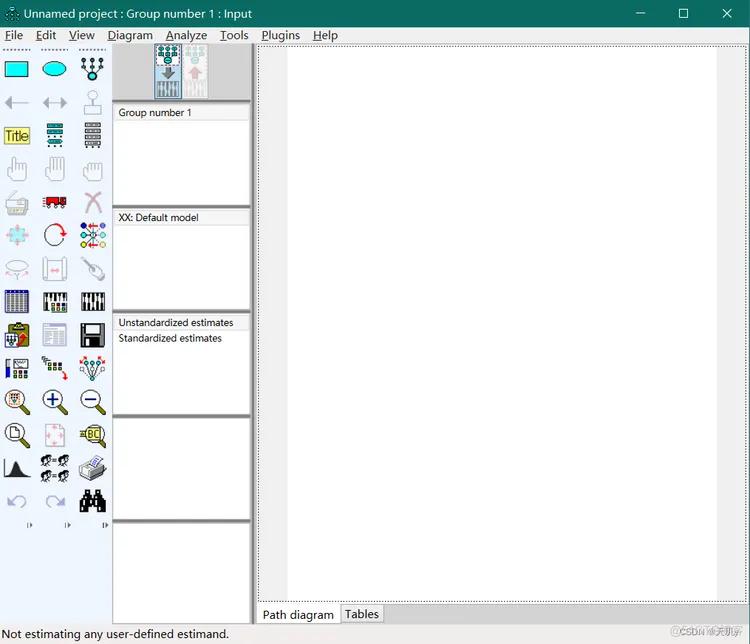Select the latent variable indicator drawing tool
The width and height of the screenshot is (750, 644).
click(x=92, y=69)
